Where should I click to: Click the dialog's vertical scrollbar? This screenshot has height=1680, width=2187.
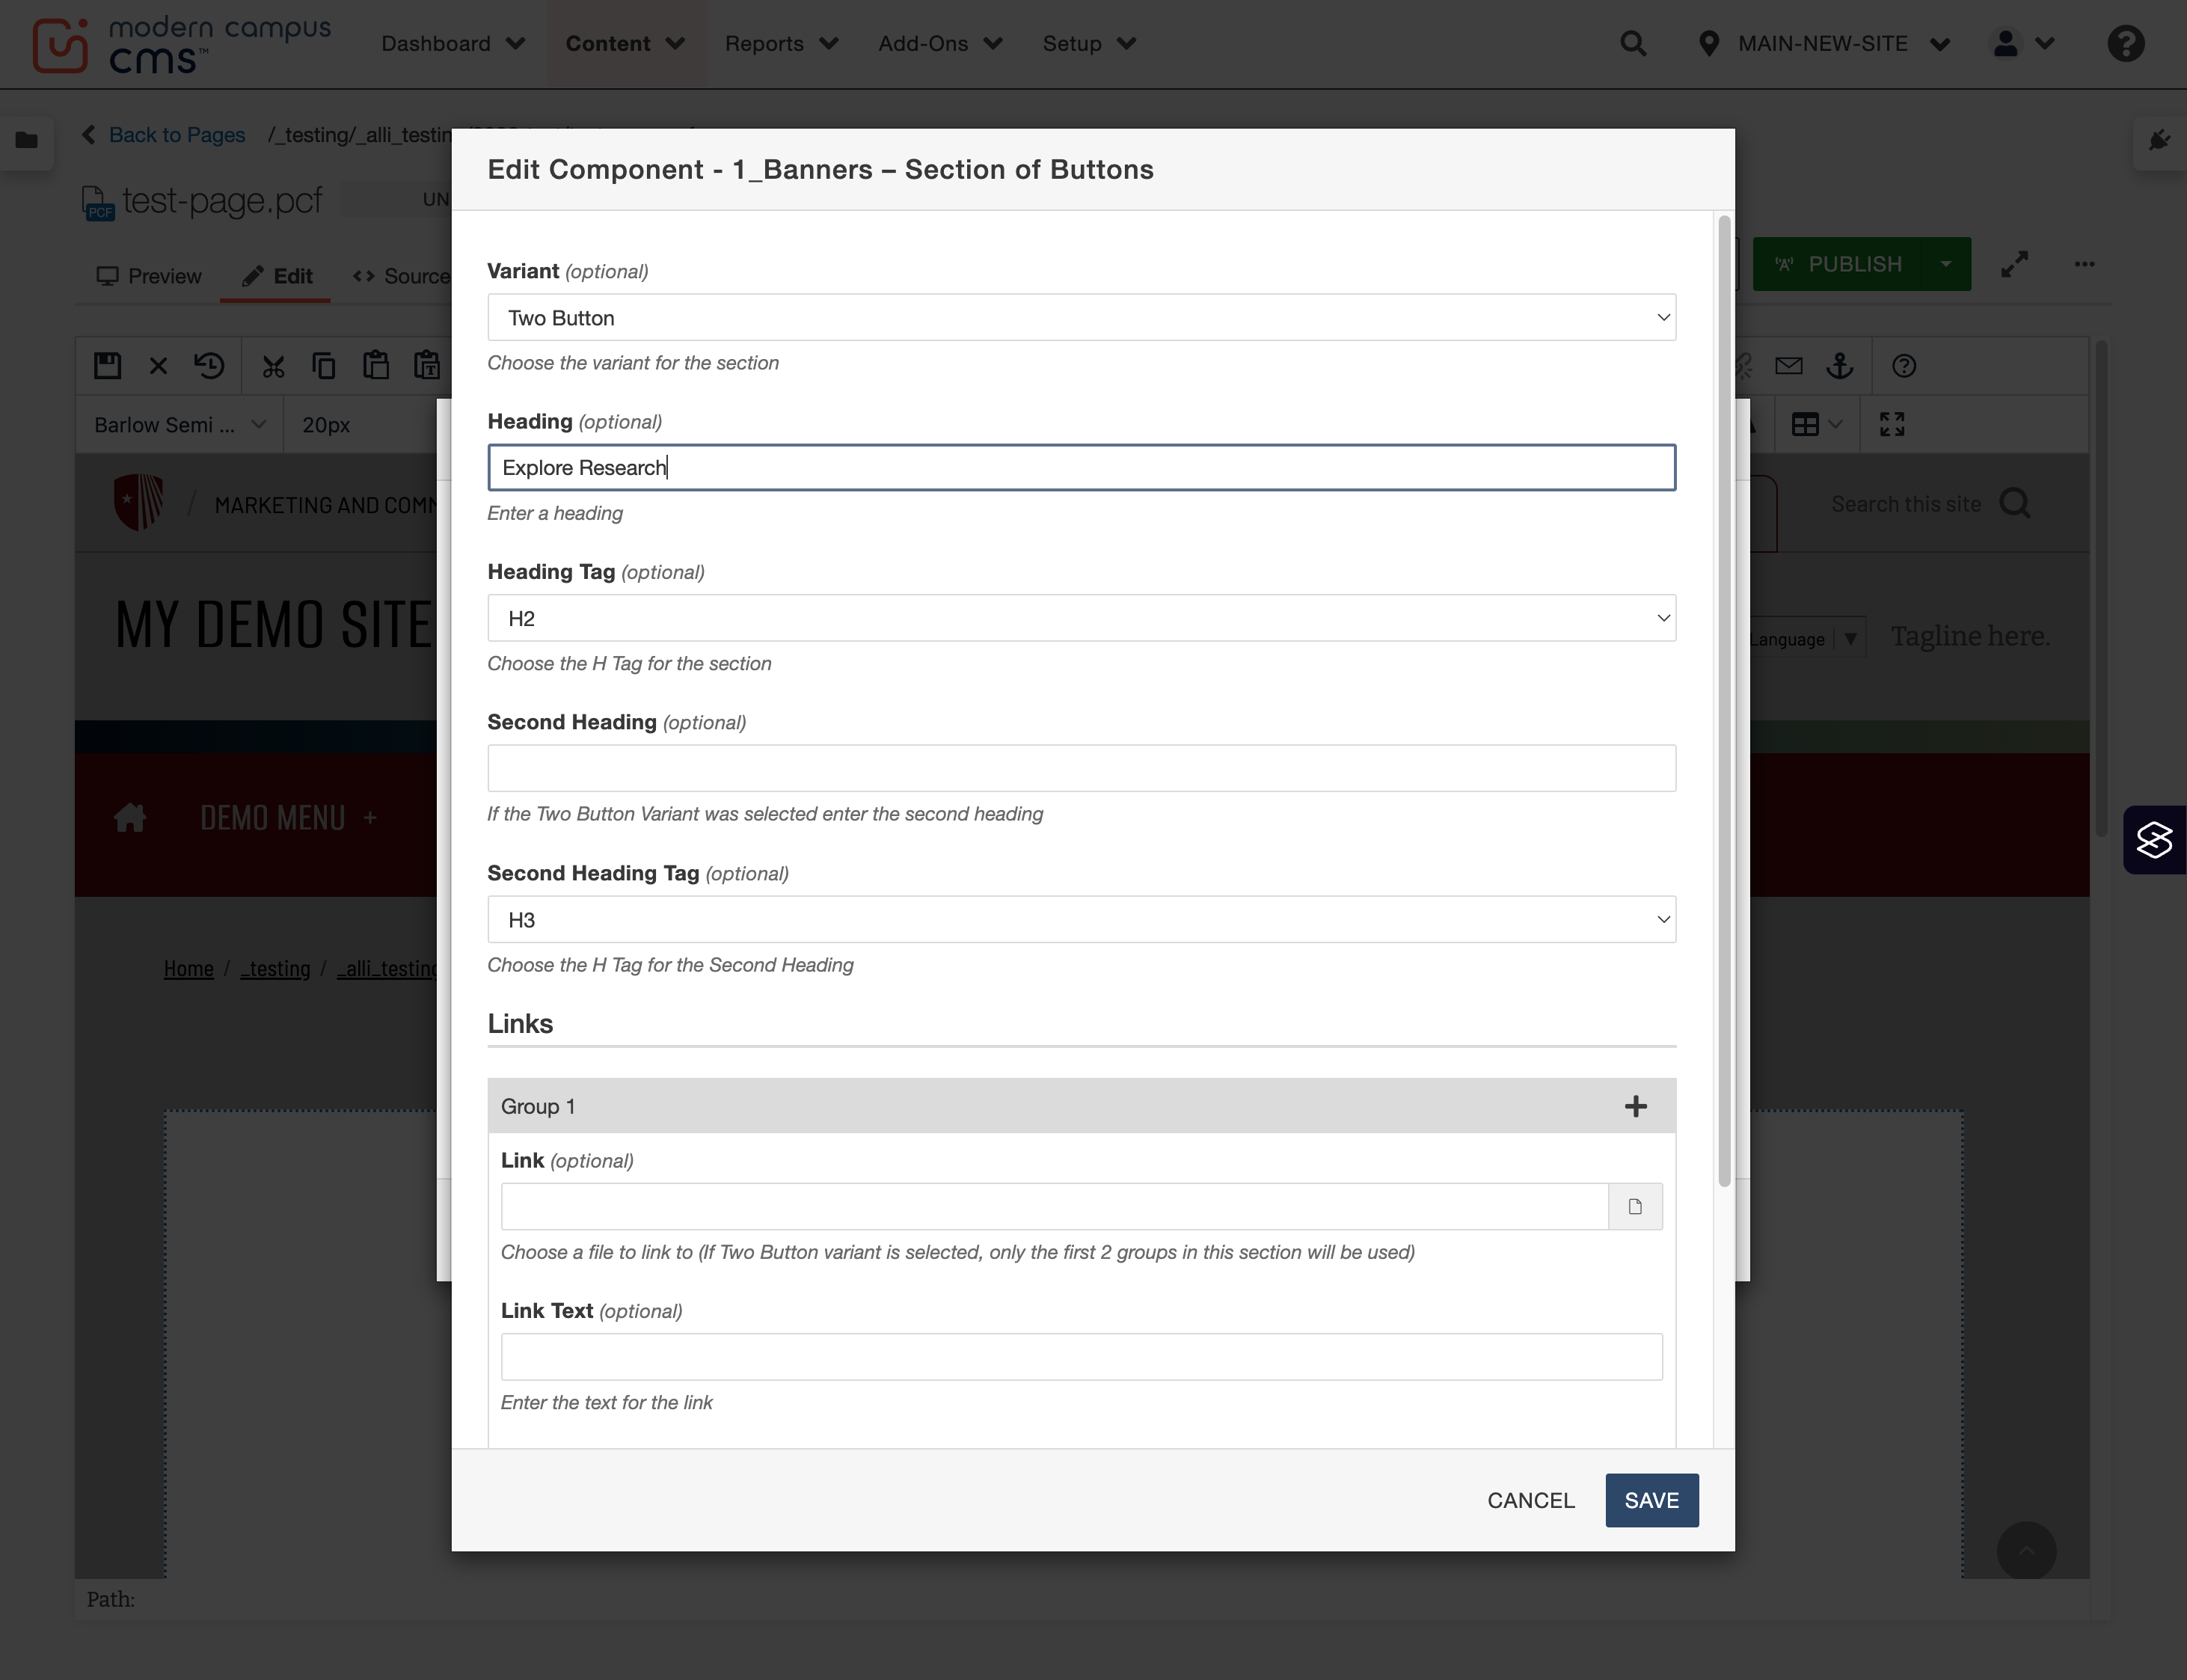[1724, 700]
